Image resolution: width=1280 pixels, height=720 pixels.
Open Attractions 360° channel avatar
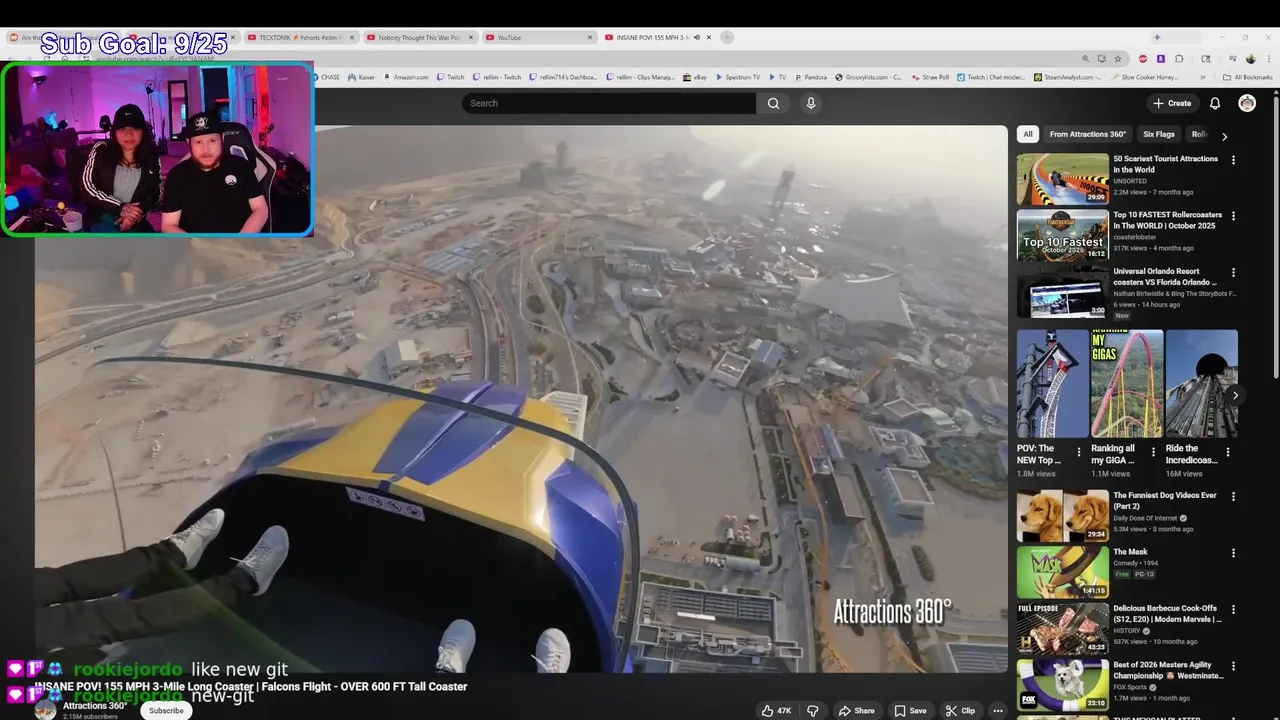(45, 710)
